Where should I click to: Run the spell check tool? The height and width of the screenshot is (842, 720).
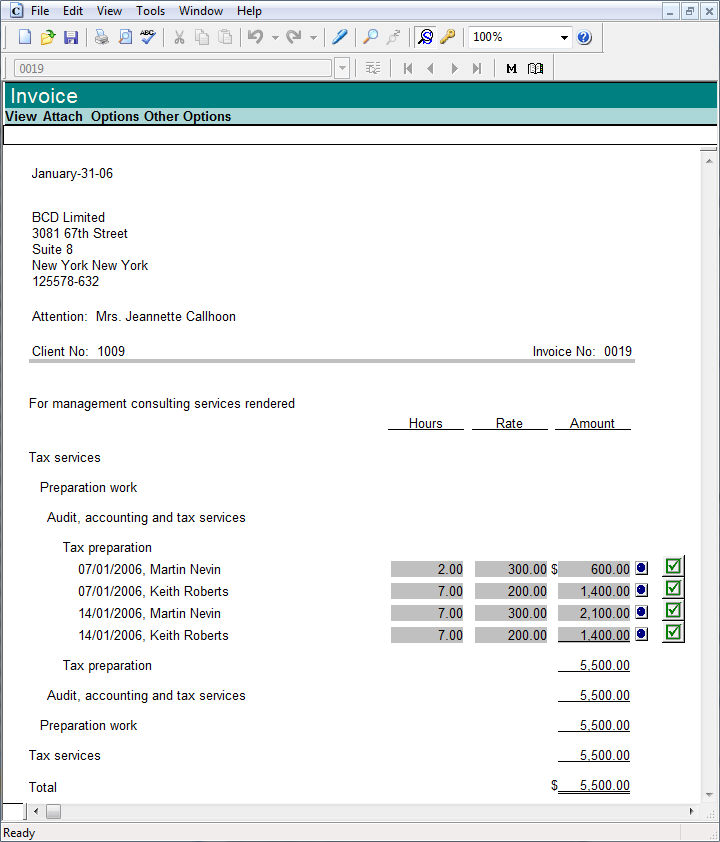[x=148, y=37]
